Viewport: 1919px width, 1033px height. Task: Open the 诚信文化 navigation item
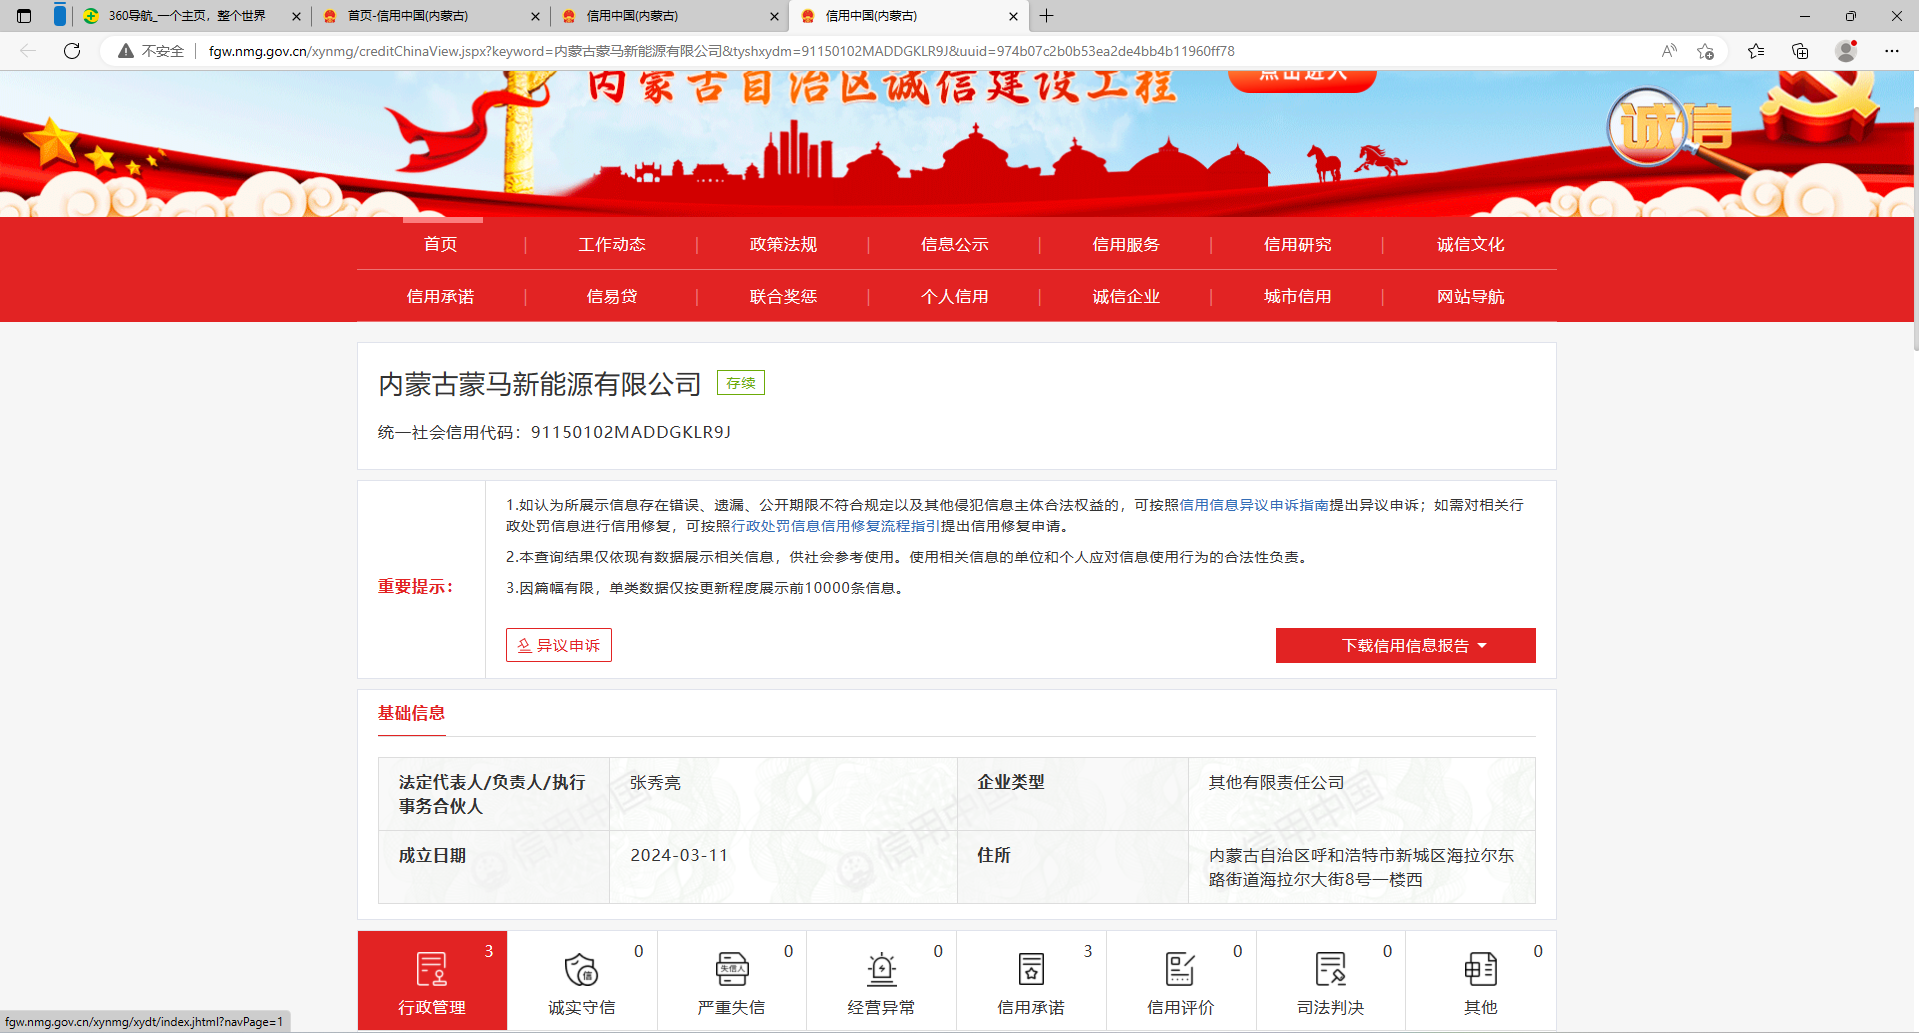(x=1471, y=244)
